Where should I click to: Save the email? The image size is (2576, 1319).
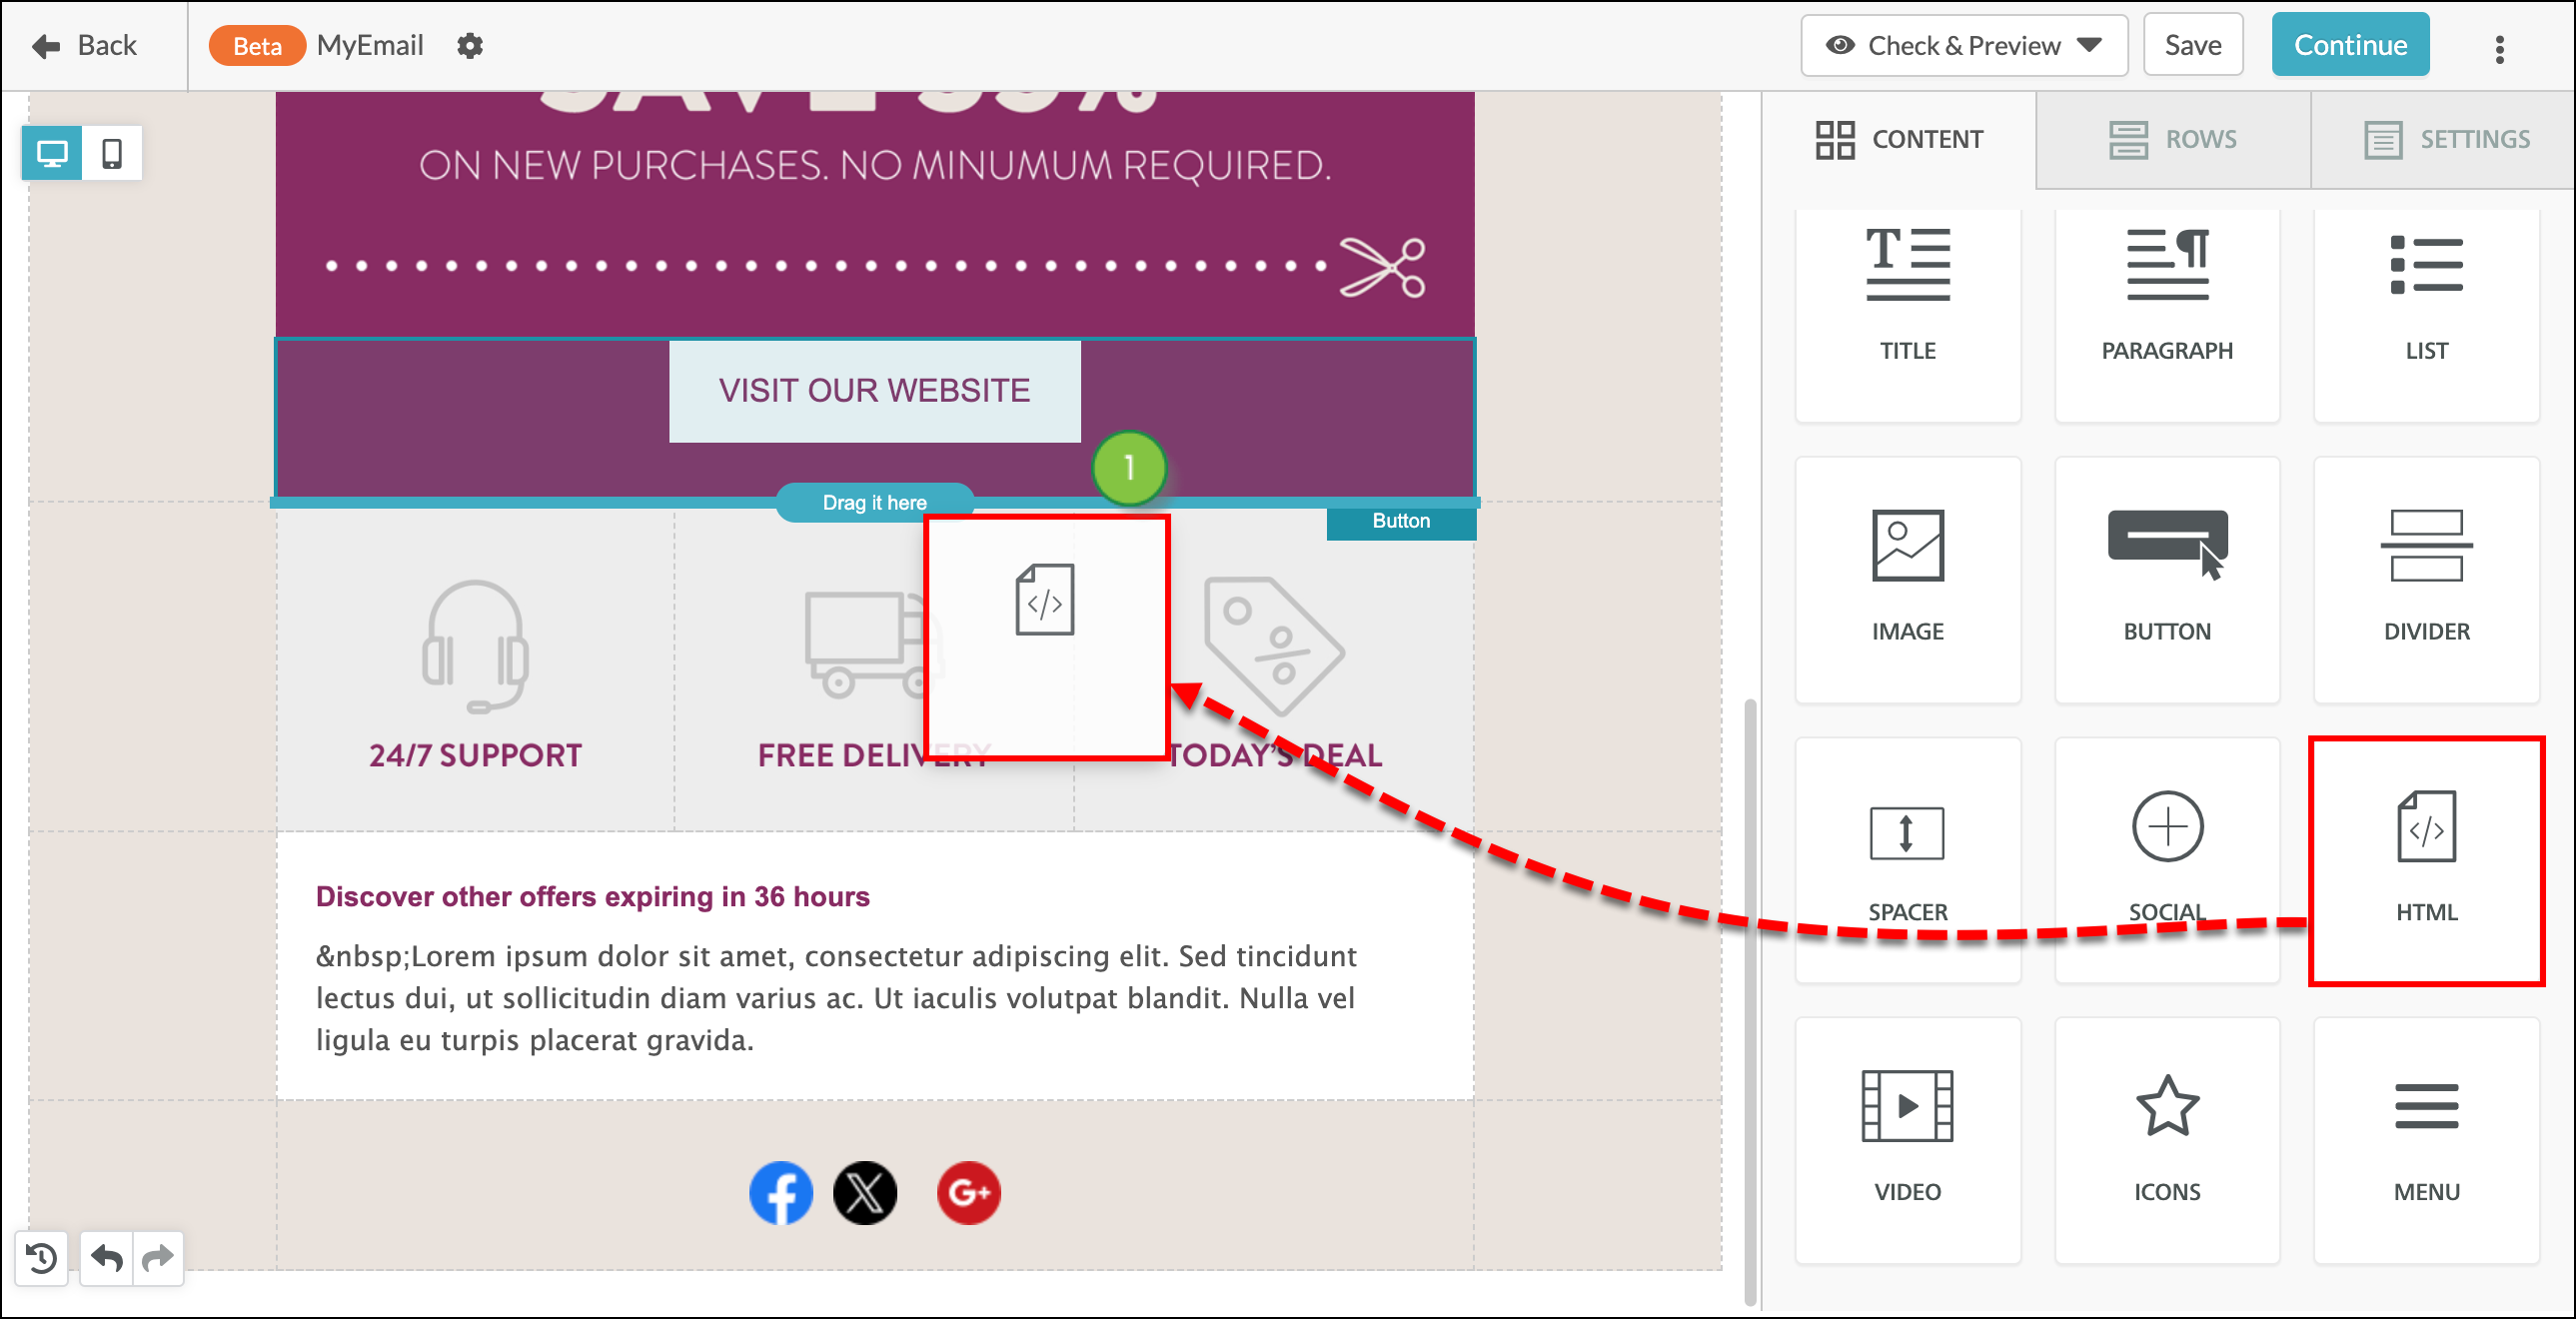2193,46
